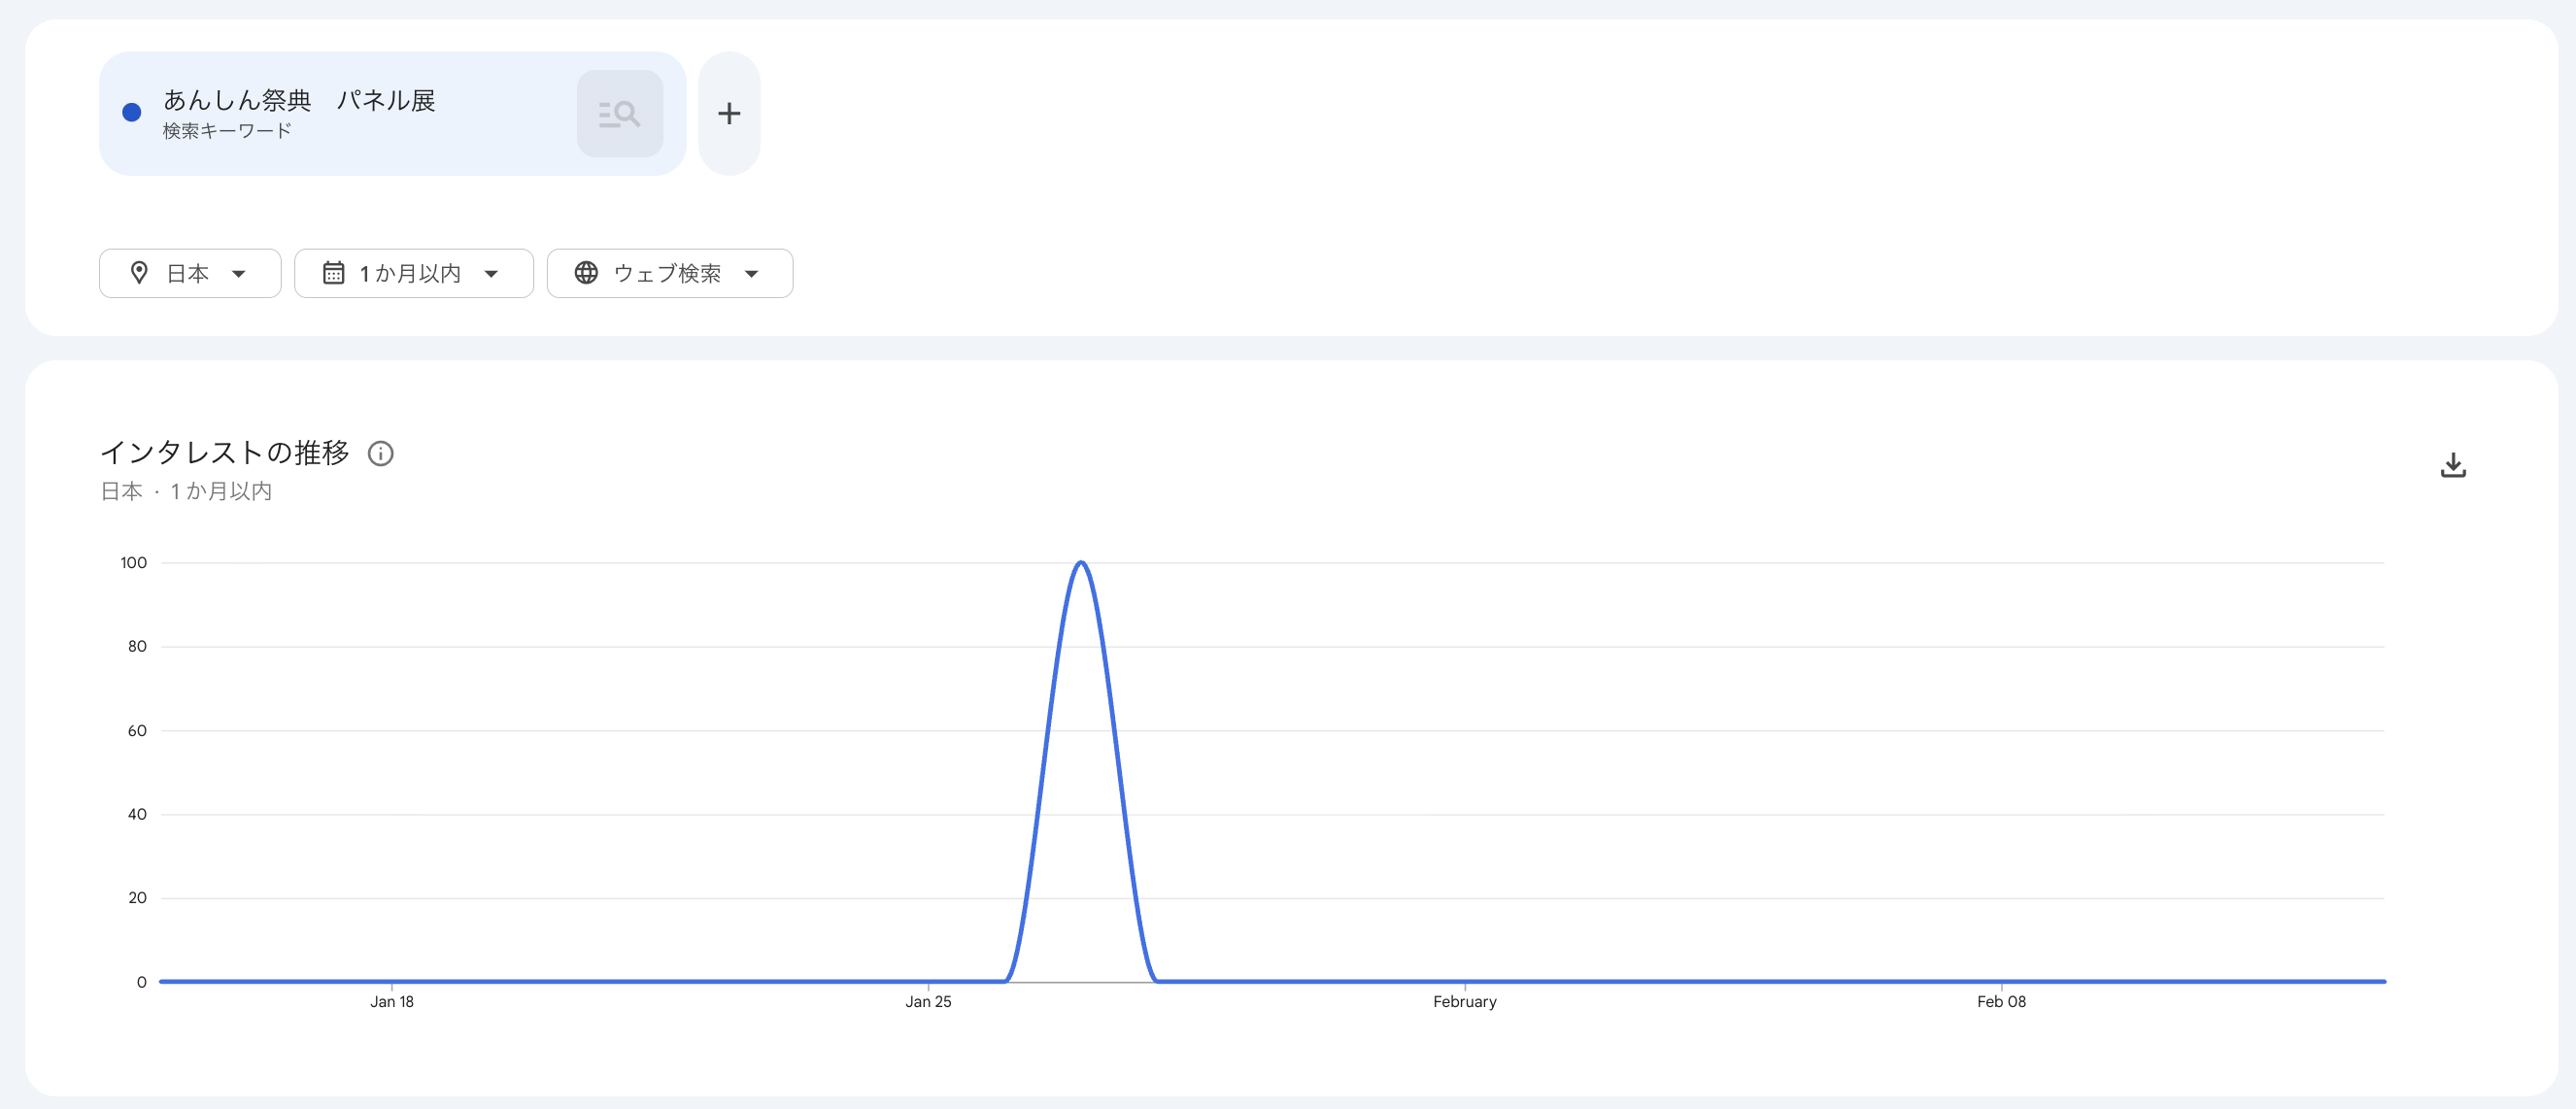Add a comparison term with plus button
The height and width of the screenshot is (1109, 2576).
(x=729, y=114)
